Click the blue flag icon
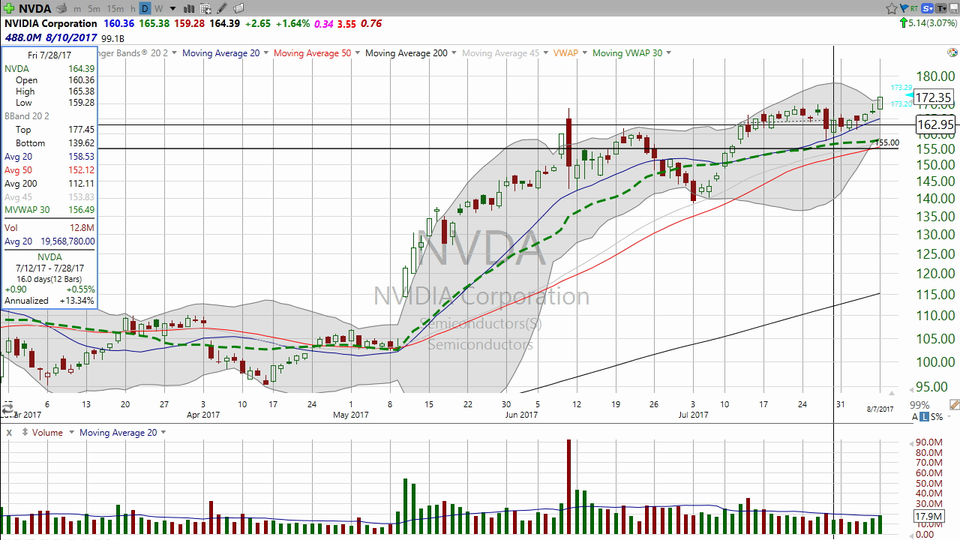The width and height of the screenshot is (960, 540). point(904,9)
